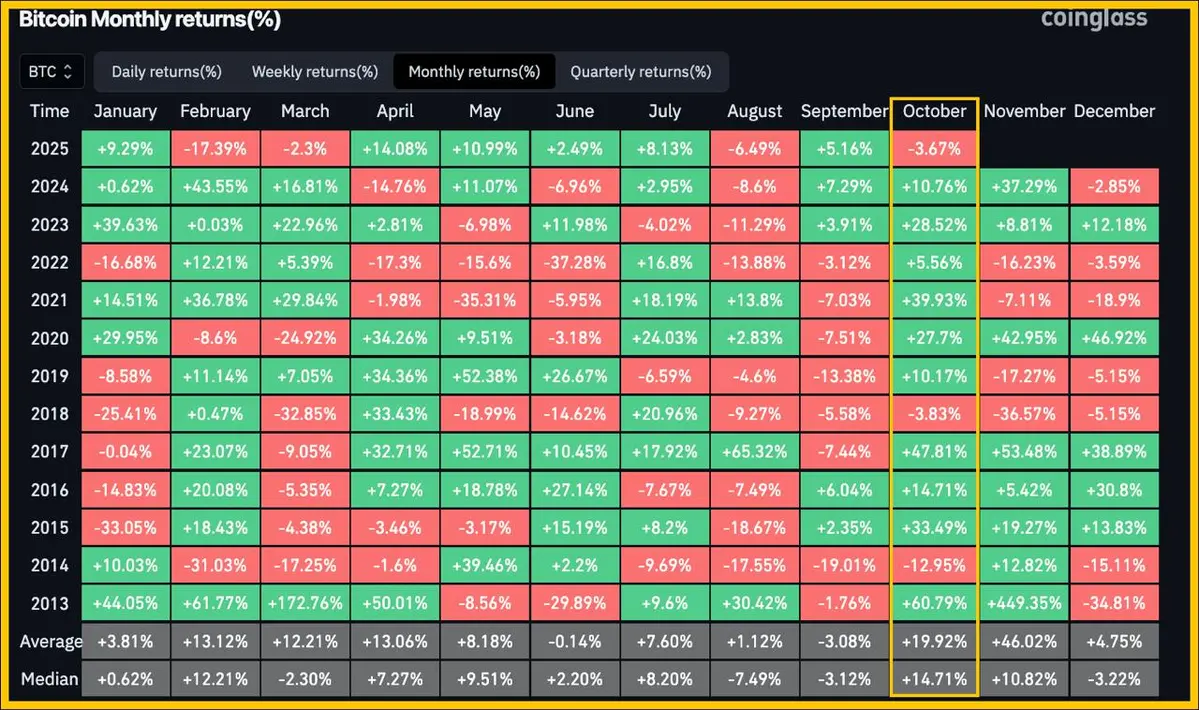Select the Monthly returns(%) tab
This screenshot has width=1199, height=710.
click(x=474, y=72)
